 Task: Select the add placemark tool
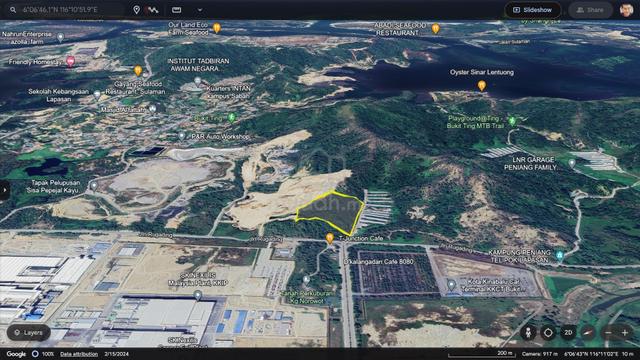pyautogui.click(x=136, y=10)
